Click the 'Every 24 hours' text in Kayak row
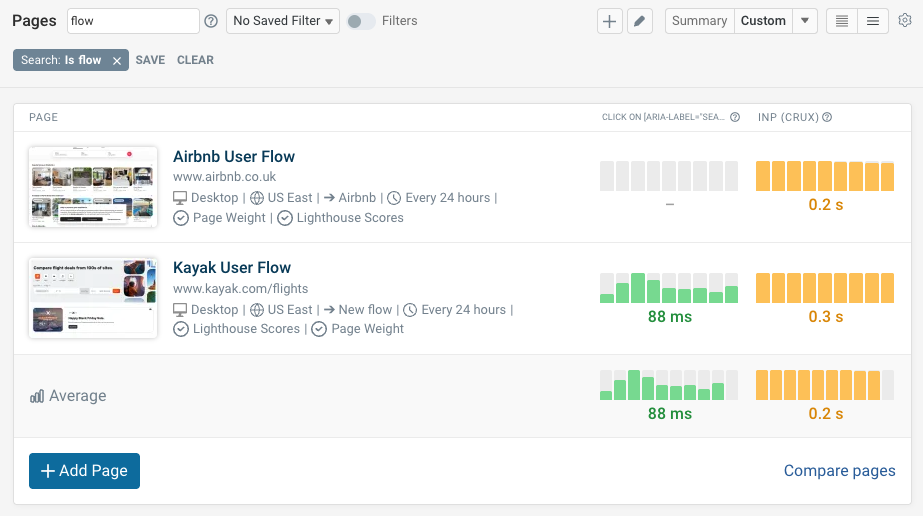Image resolution: width=923 pixels, height=516 pixels. [463, 309]
